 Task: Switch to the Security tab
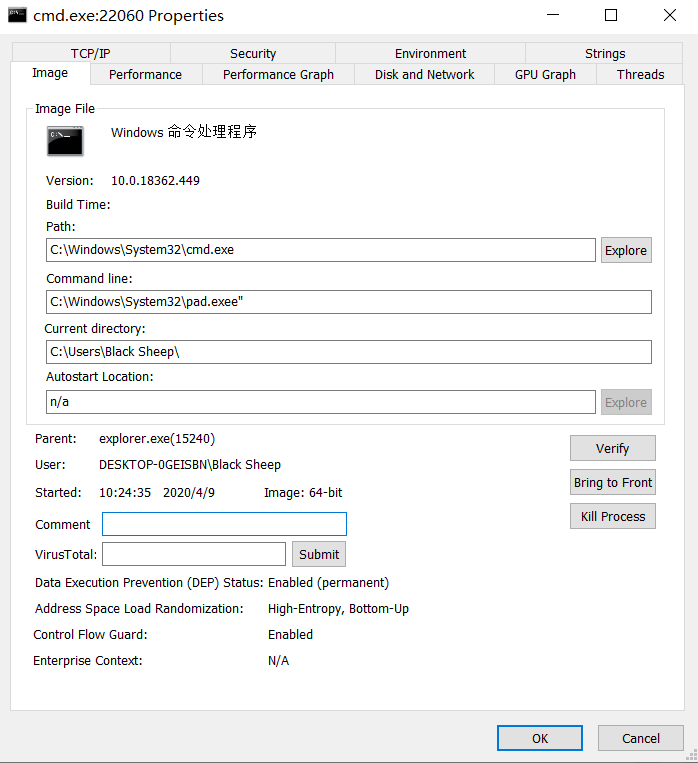253,53
